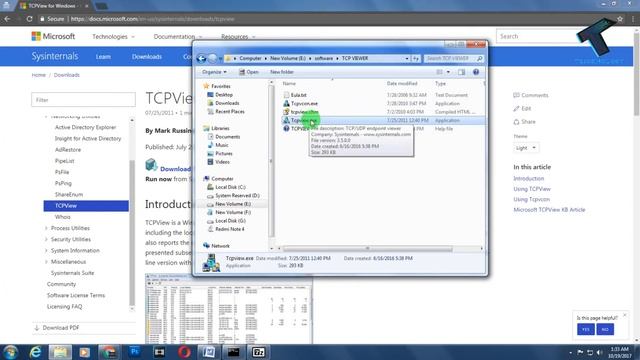Open the Downloads tab on Sysinternals bar
The height and width of the screenshot is (360, 640).
pyautogui.click(x=147, y=57)
